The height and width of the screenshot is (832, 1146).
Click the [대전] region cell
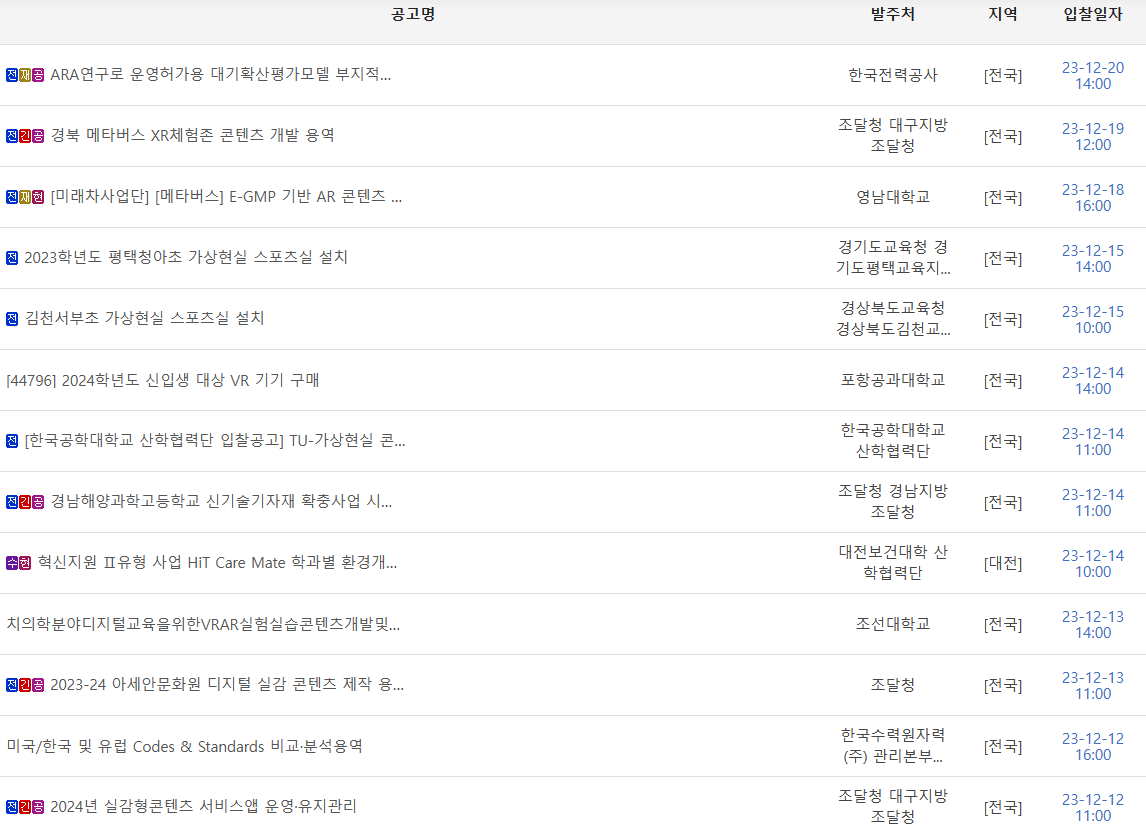(1003, 564)
